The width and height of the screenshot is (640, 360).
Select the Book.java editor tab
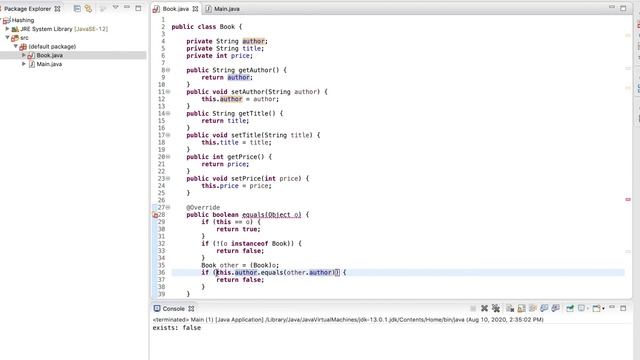[176, 9]
